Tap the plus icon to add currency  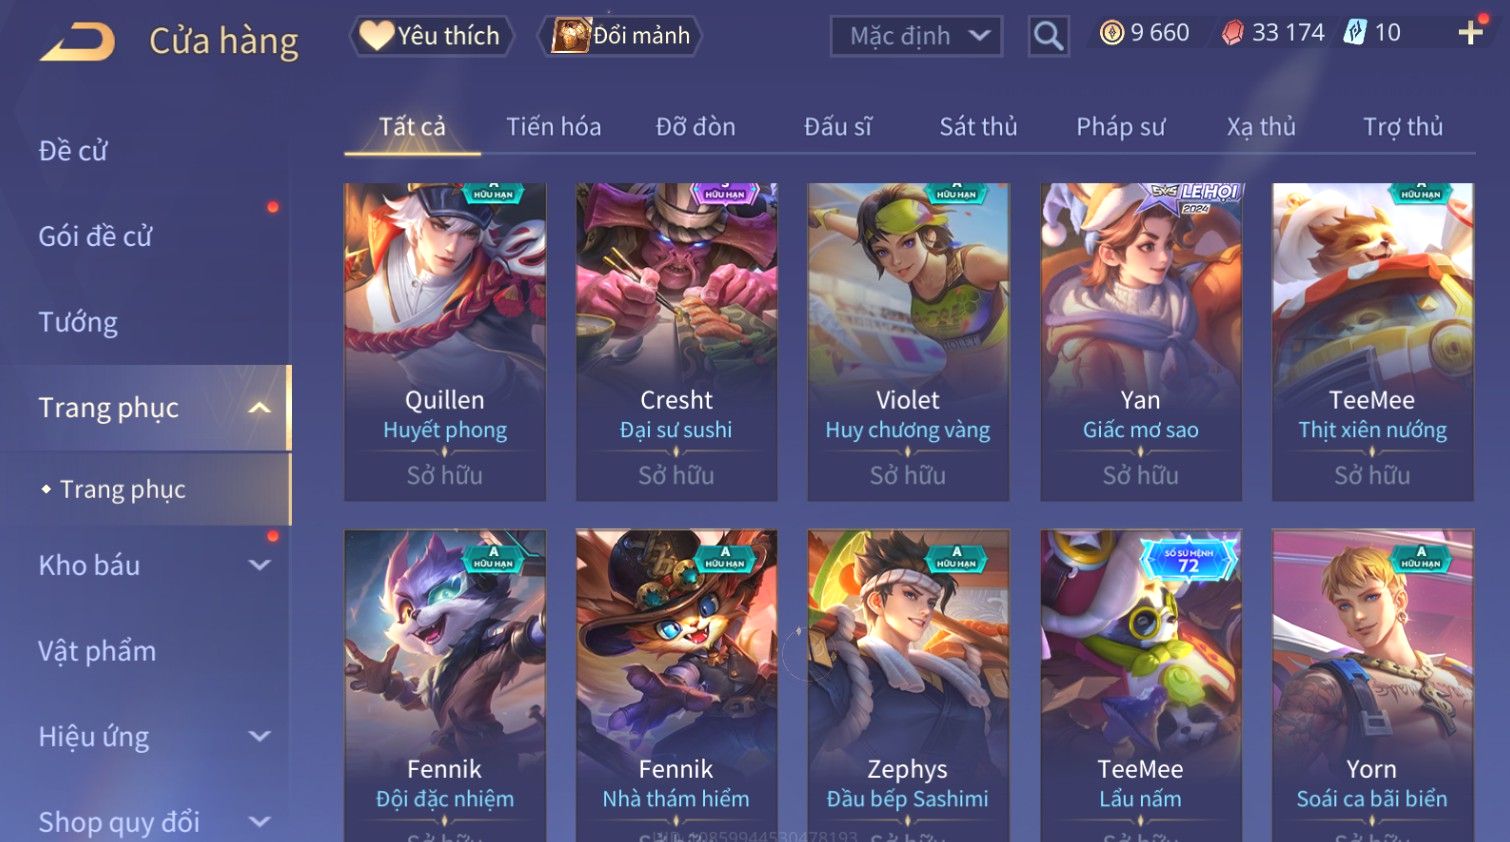[1470, 33]
